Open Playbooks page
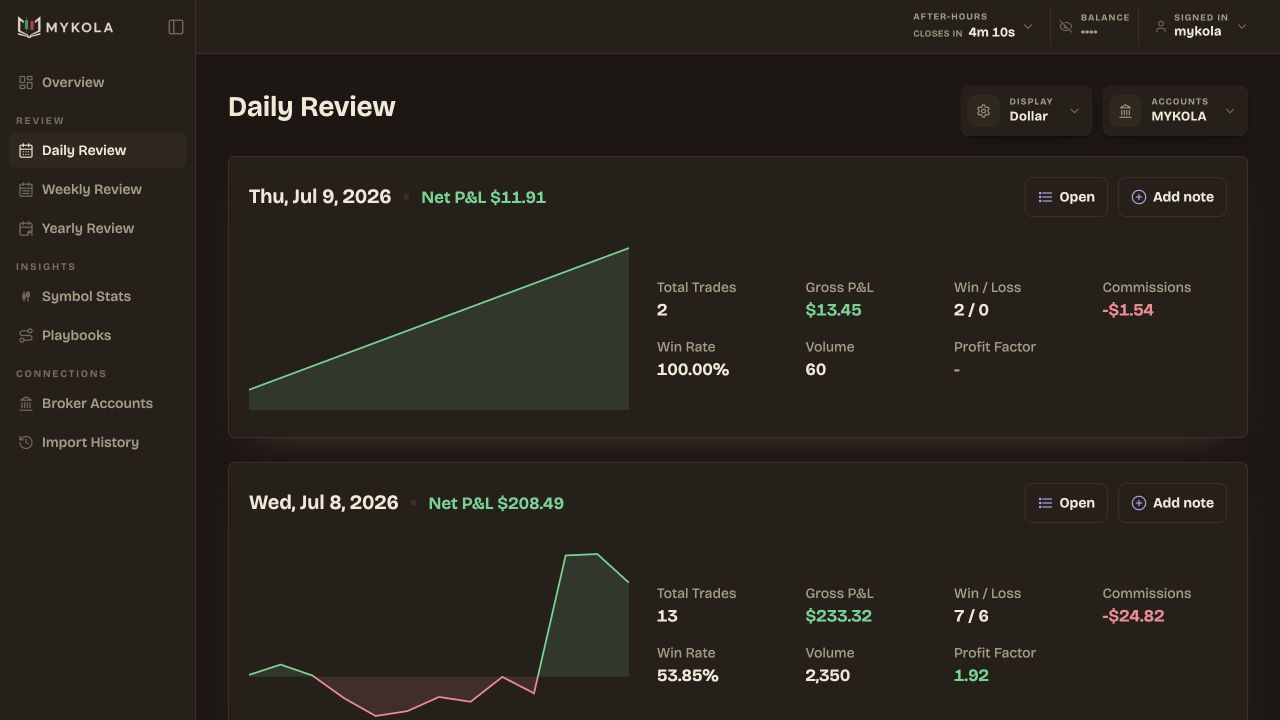 coord(97,335)
